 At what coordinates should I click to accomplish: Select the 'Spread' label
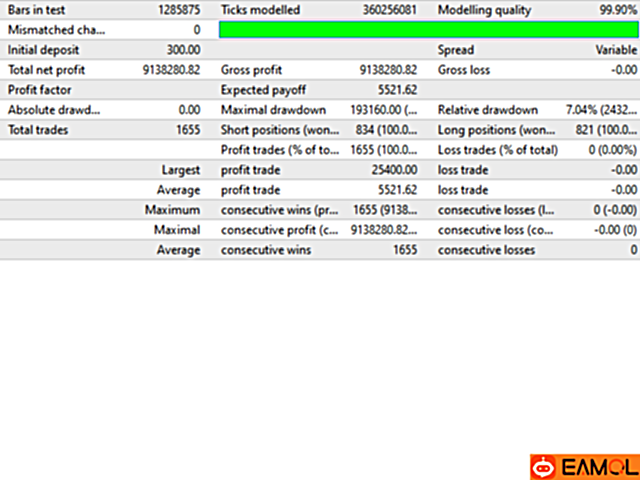(x=456, y=50)
